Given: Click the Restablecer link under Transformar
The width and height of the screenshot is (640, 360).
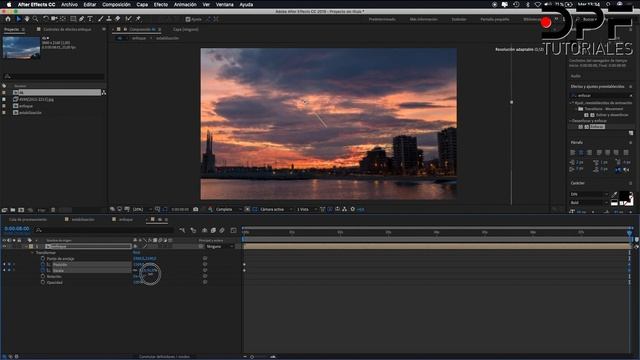Looking at the screenshot, I should click(x=136, y=253).
